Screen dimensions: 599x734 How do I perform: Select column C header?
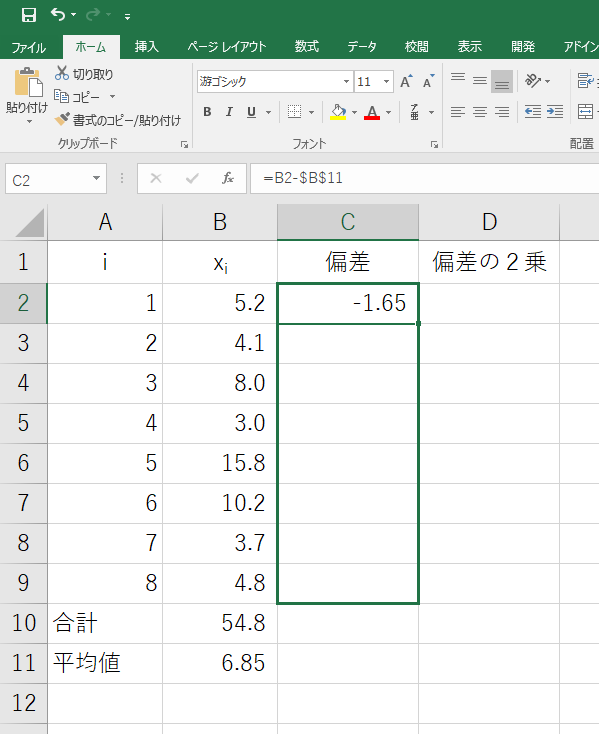click(x=348, y=222)
